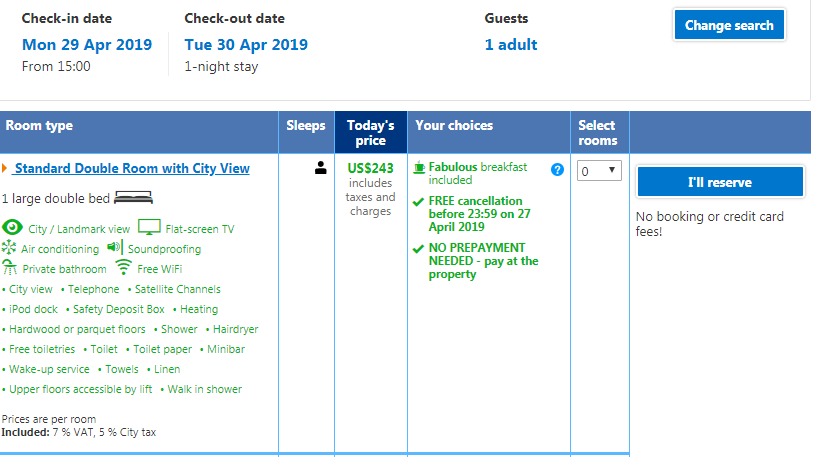Click the breakfast coffee cup icon
826x457 pixels.
pyautogui.click(x=419, y=168)
